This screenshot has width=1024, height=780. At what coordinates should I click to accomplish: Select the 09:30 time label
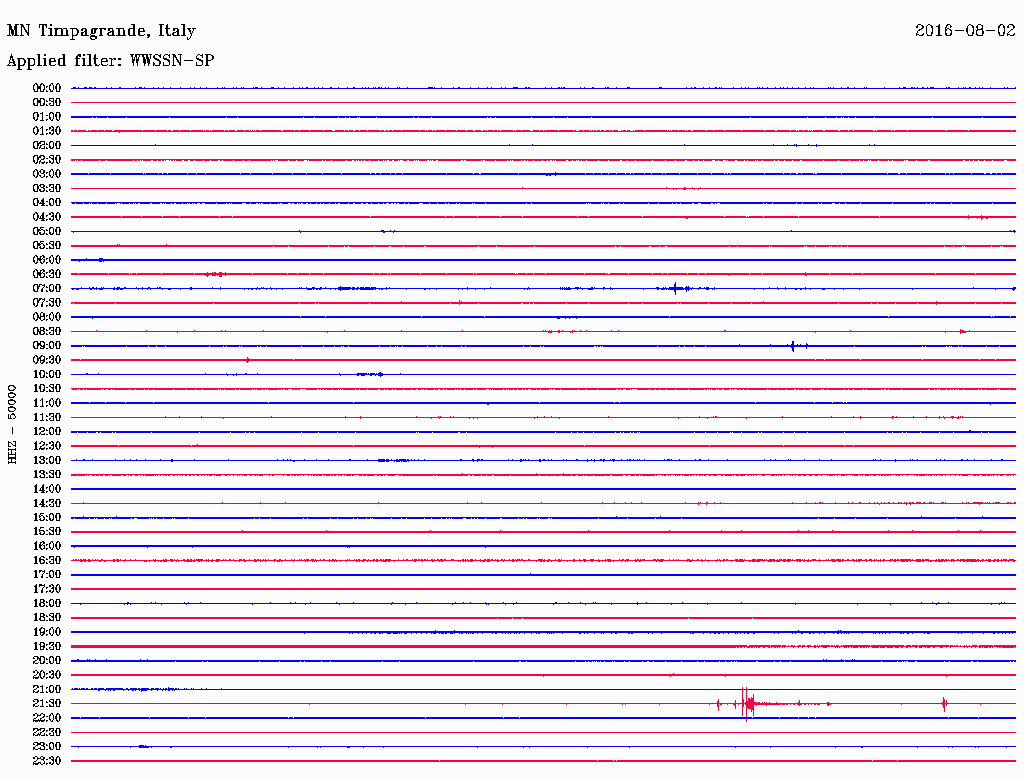(47, 360)
